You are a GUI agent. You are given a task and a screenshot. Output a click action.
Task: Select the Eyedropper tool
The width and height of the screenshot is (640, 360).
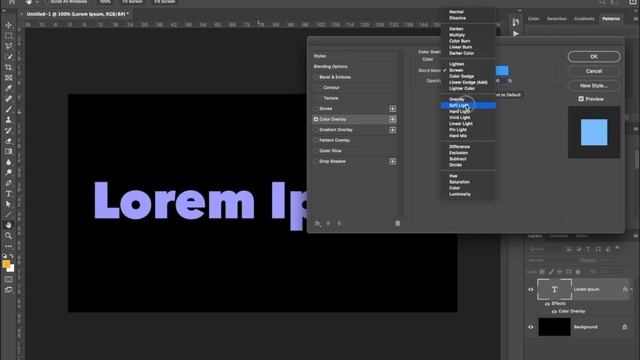(8, 88)
